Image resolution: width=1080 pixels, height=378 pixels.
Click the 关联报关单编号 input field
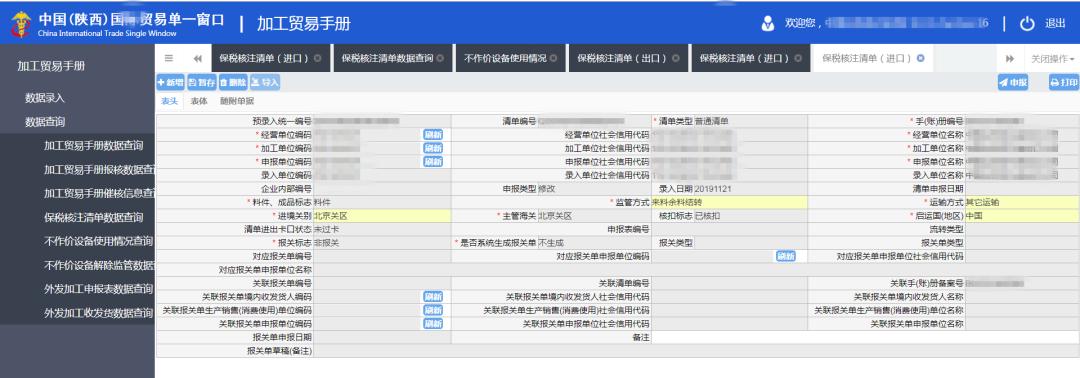coord(382,283)
